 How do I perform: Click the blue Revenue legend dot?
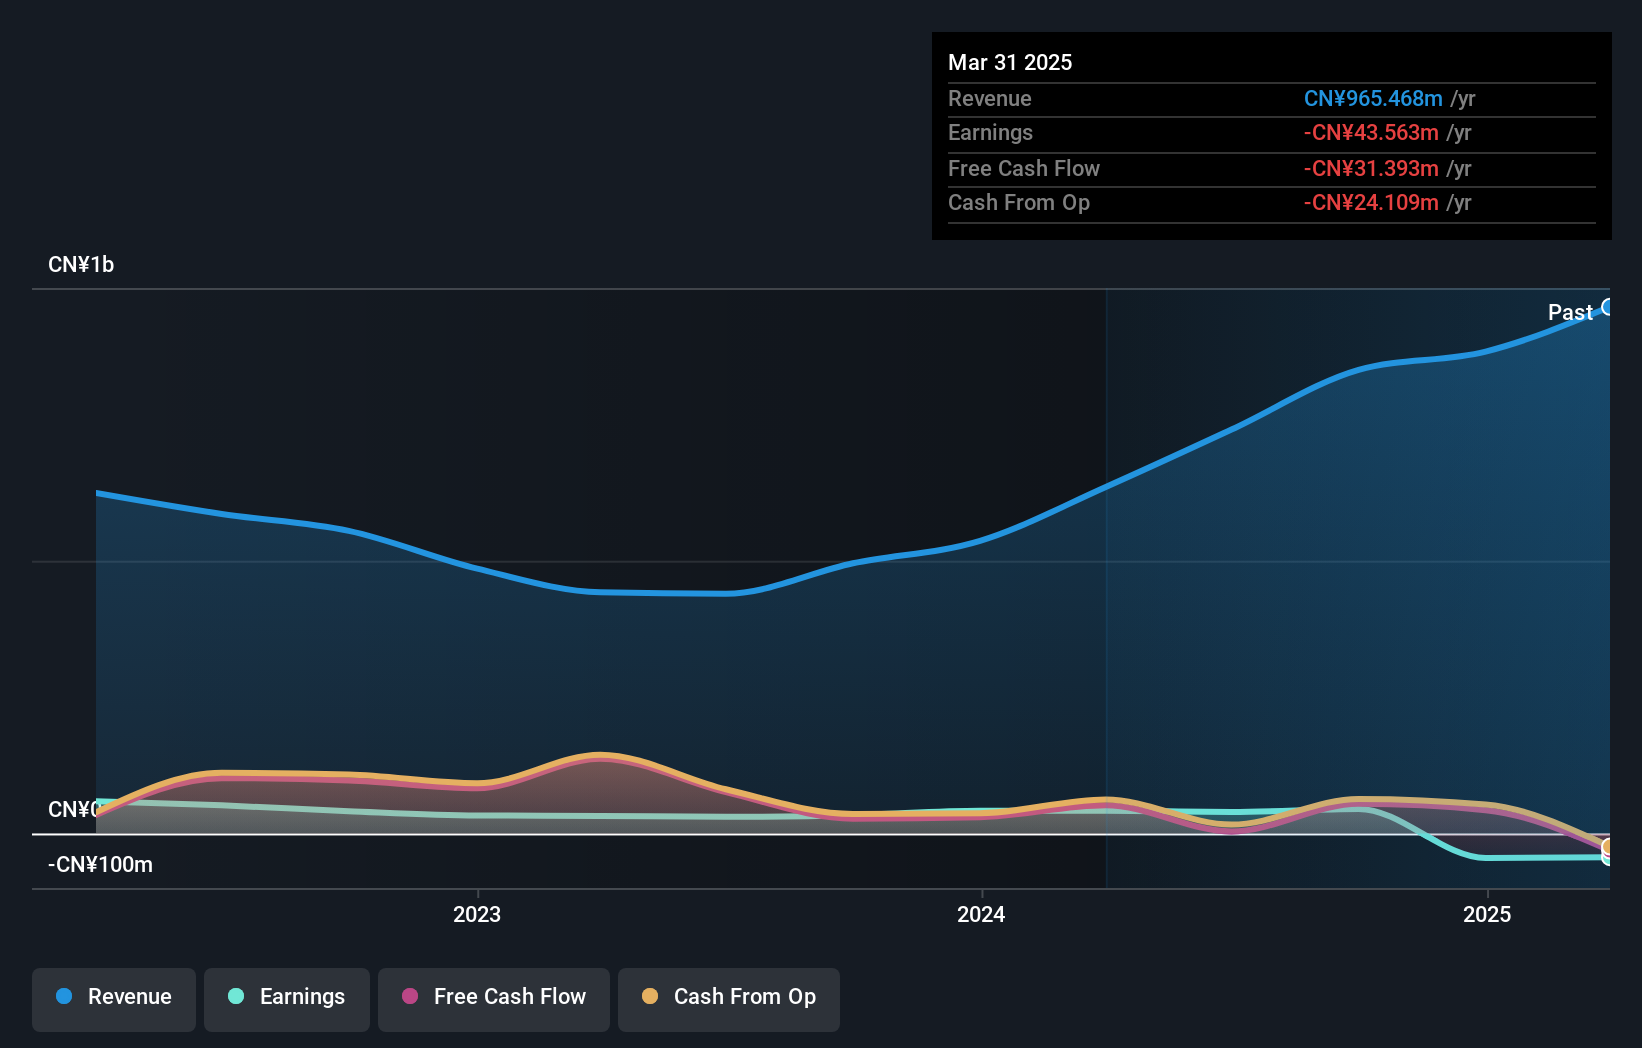(64, 996)
